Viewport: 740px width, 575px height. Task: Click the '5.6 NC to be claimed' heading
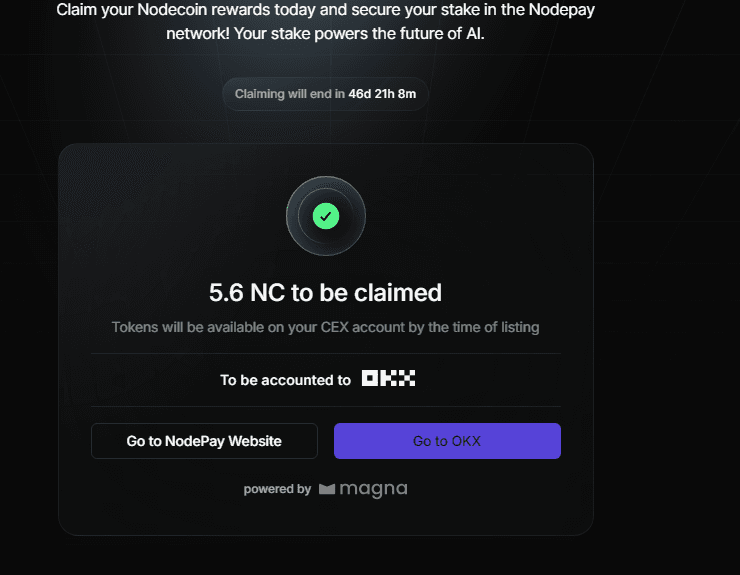[x=325, y=292]
